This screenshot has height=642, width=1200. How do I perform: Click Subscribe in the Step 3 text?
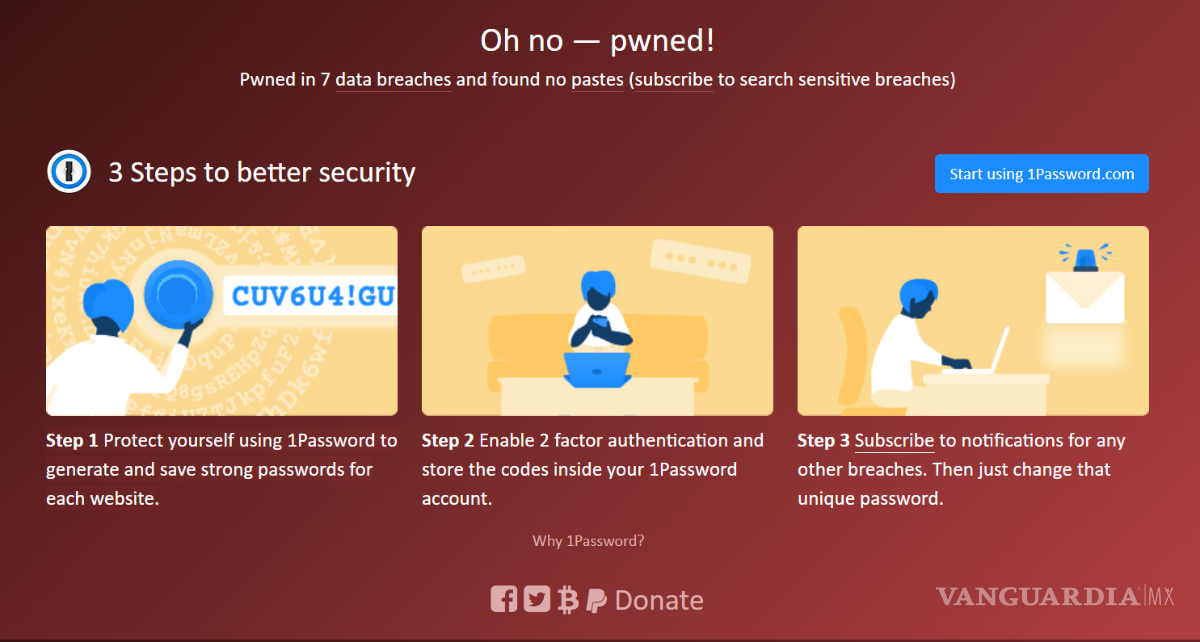tap(894, 440)
